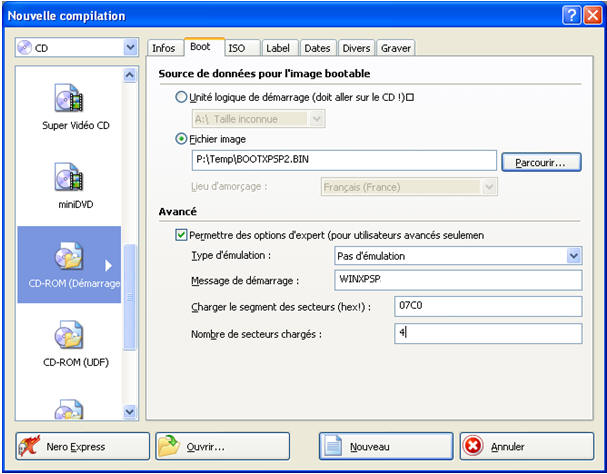Switch to the ISO tab

point(241,48)
